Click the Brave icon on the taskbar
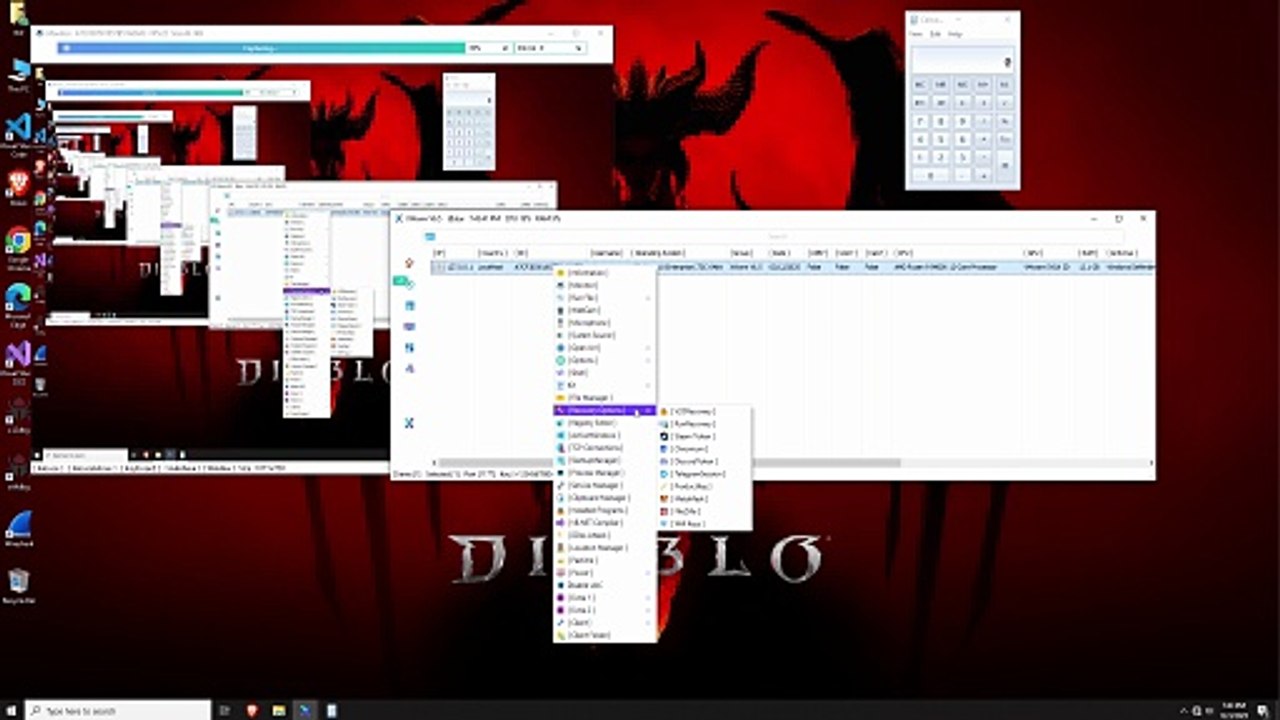 pyautogui.click(x=252, y=710)
